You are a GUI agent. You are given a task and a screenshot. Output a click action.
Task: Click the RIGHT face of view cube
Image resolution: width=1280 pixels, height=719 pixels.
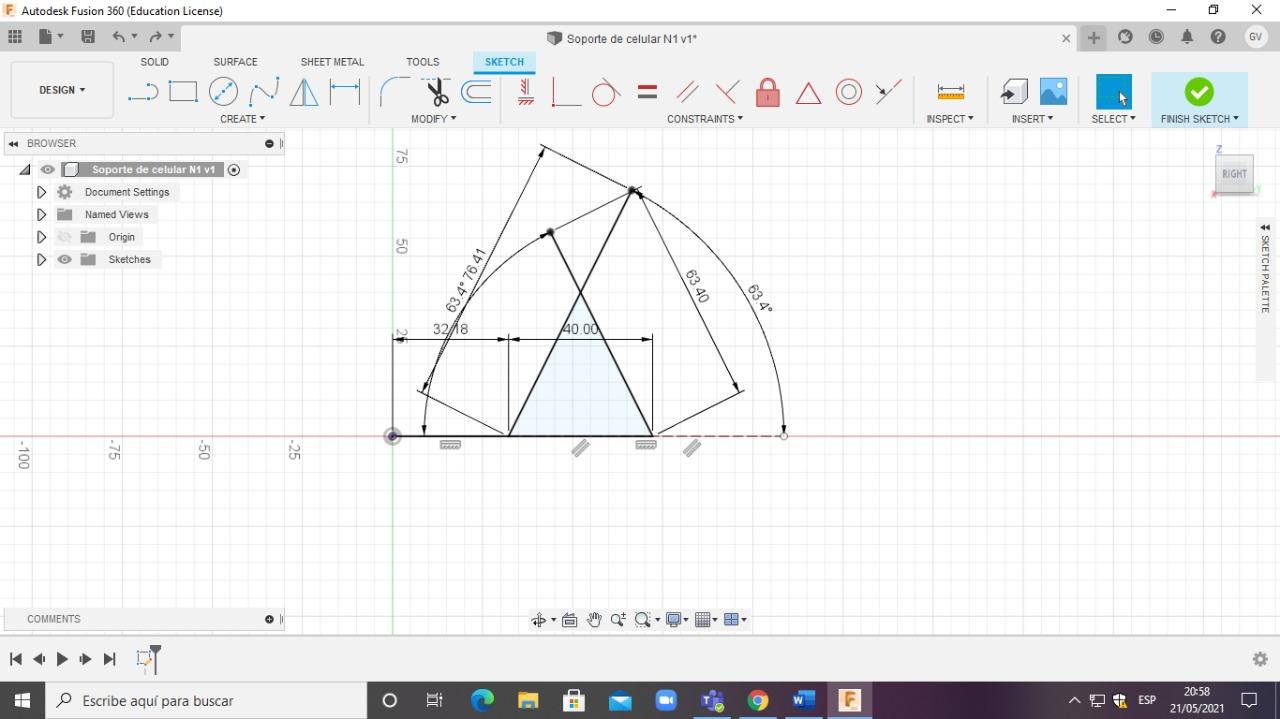click(1234, 174)
